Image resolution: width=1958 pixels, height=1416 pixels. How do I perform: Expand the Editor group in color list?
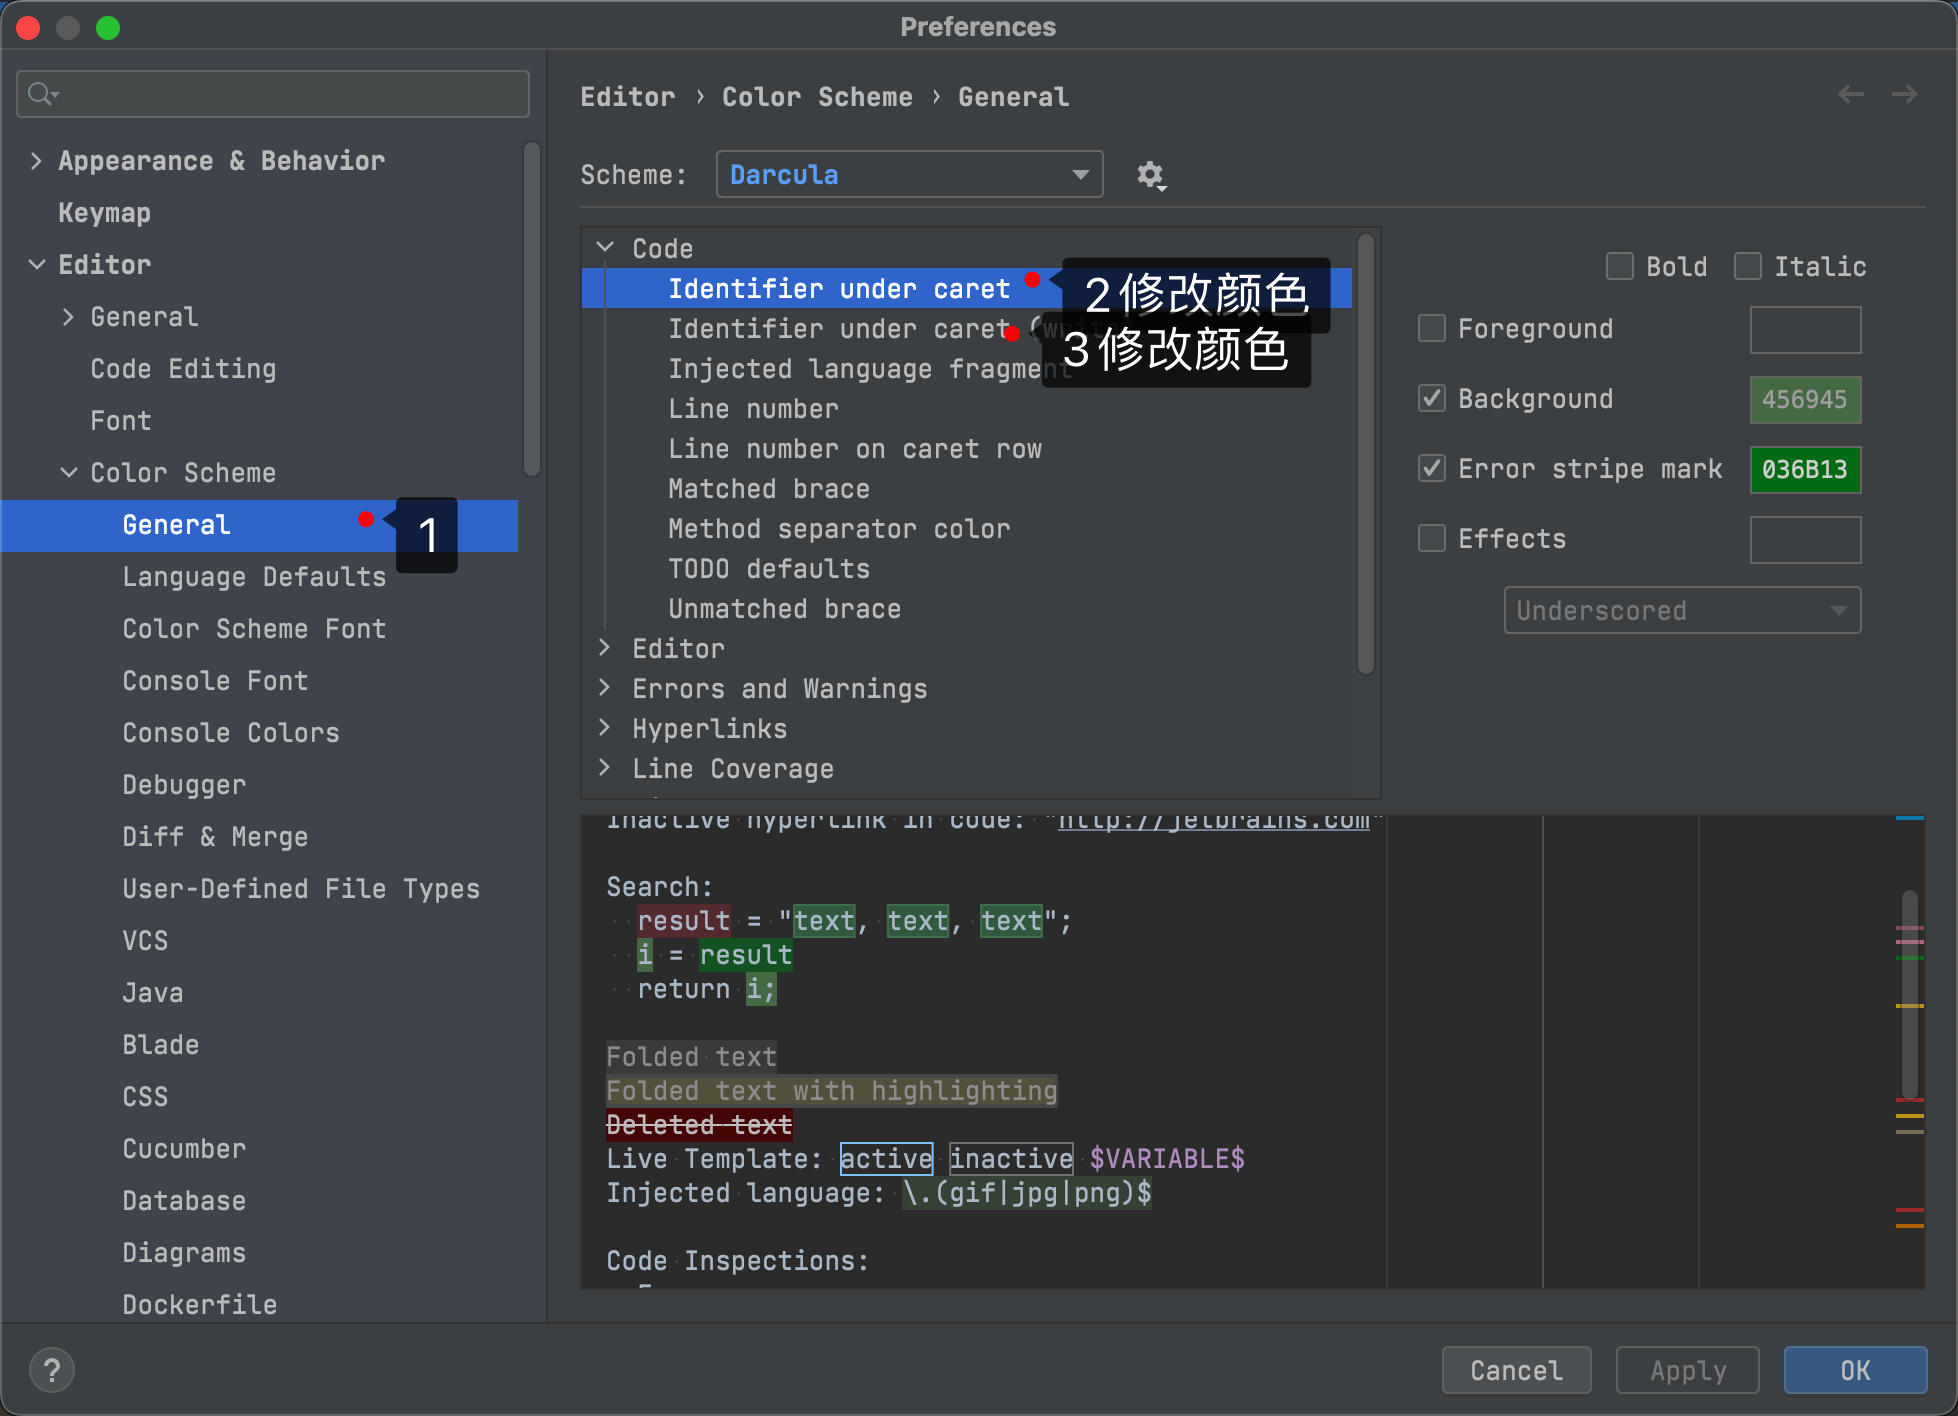coord(605,648)
